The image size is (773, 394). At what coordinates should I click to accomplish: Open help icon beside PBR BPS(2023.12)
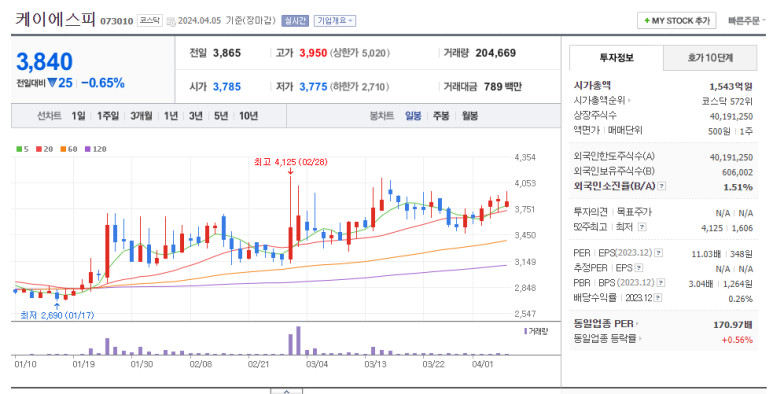coord(661,283)
